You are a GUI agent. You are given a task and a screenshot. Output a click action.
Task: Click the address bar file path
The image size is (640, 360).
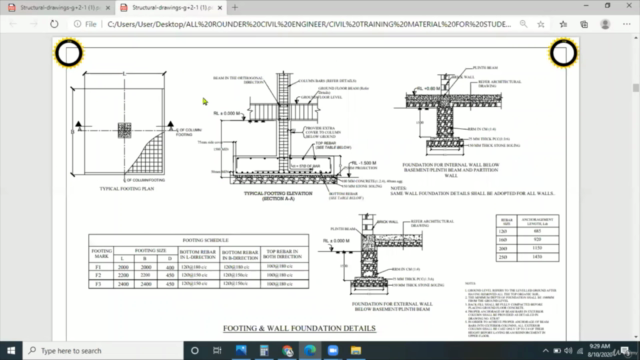click(309, 24)
